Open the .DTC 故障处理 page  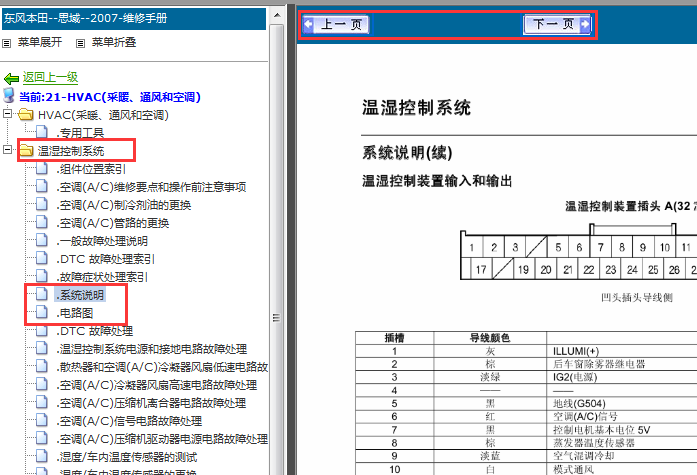click(95, 331)
